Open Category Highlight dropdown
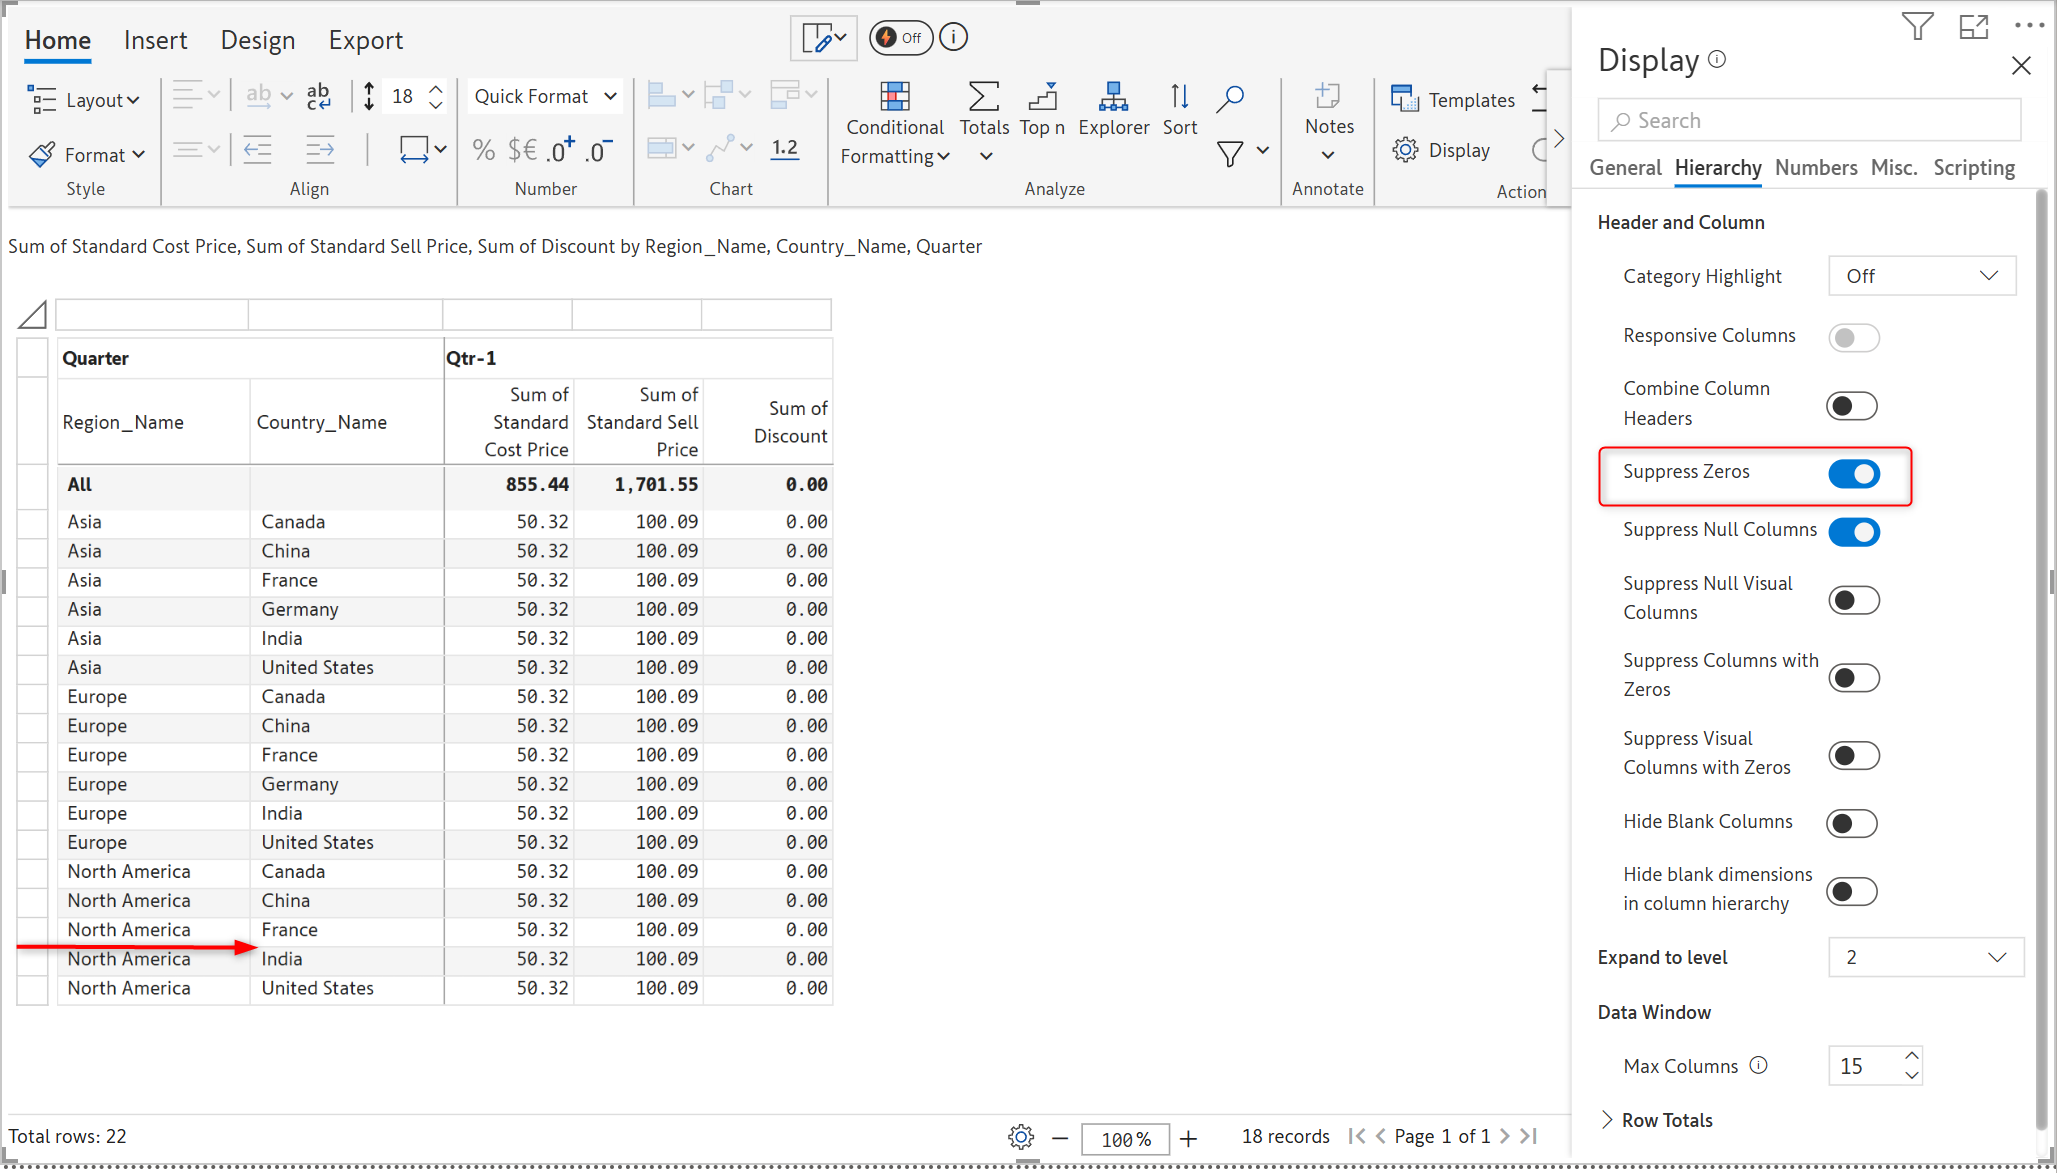This screenshot has width=2057, height=1173. click(x=1921, y=276)
